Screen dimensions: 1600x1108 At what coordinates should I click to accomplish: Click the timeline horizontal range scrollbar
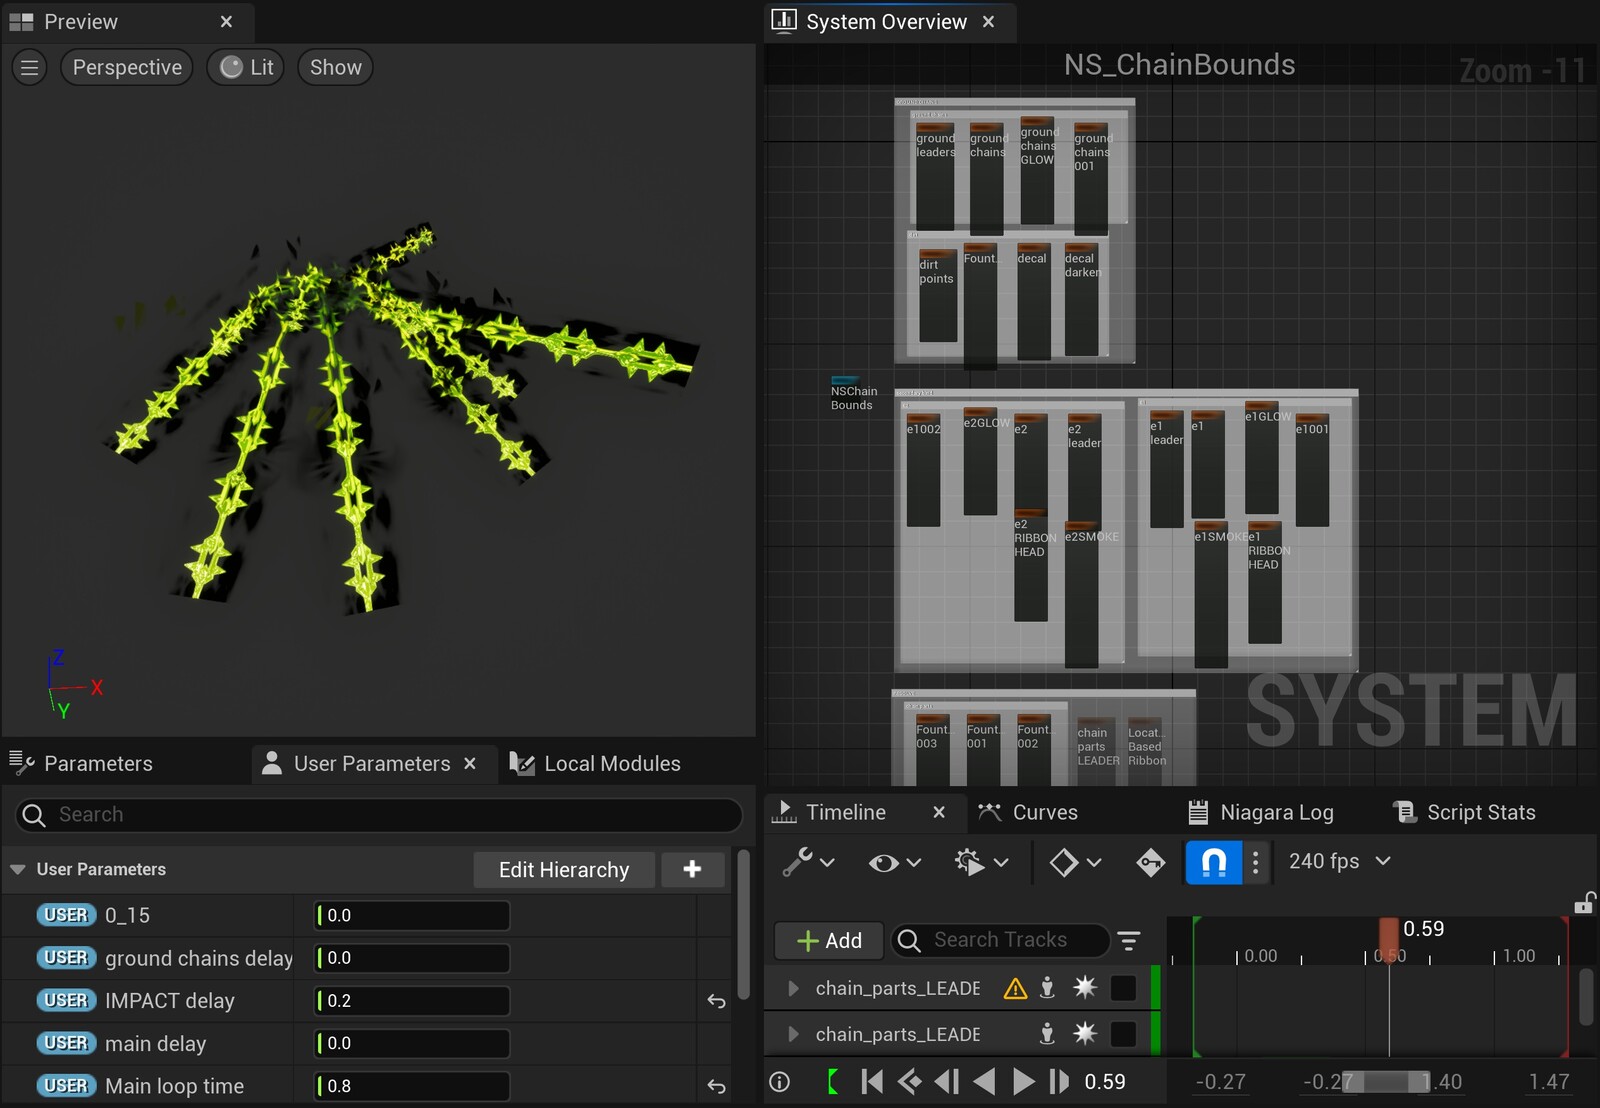tap(1387, 1082)
